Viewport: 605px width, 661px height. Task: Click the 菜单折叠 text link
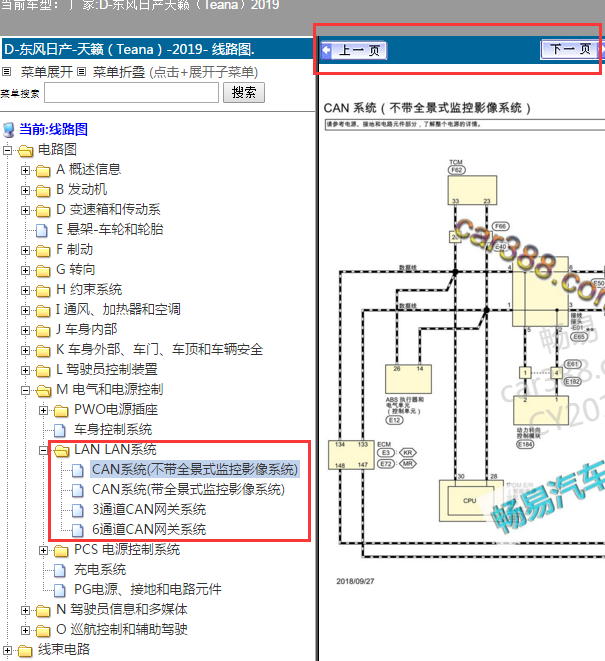(119, 72)
